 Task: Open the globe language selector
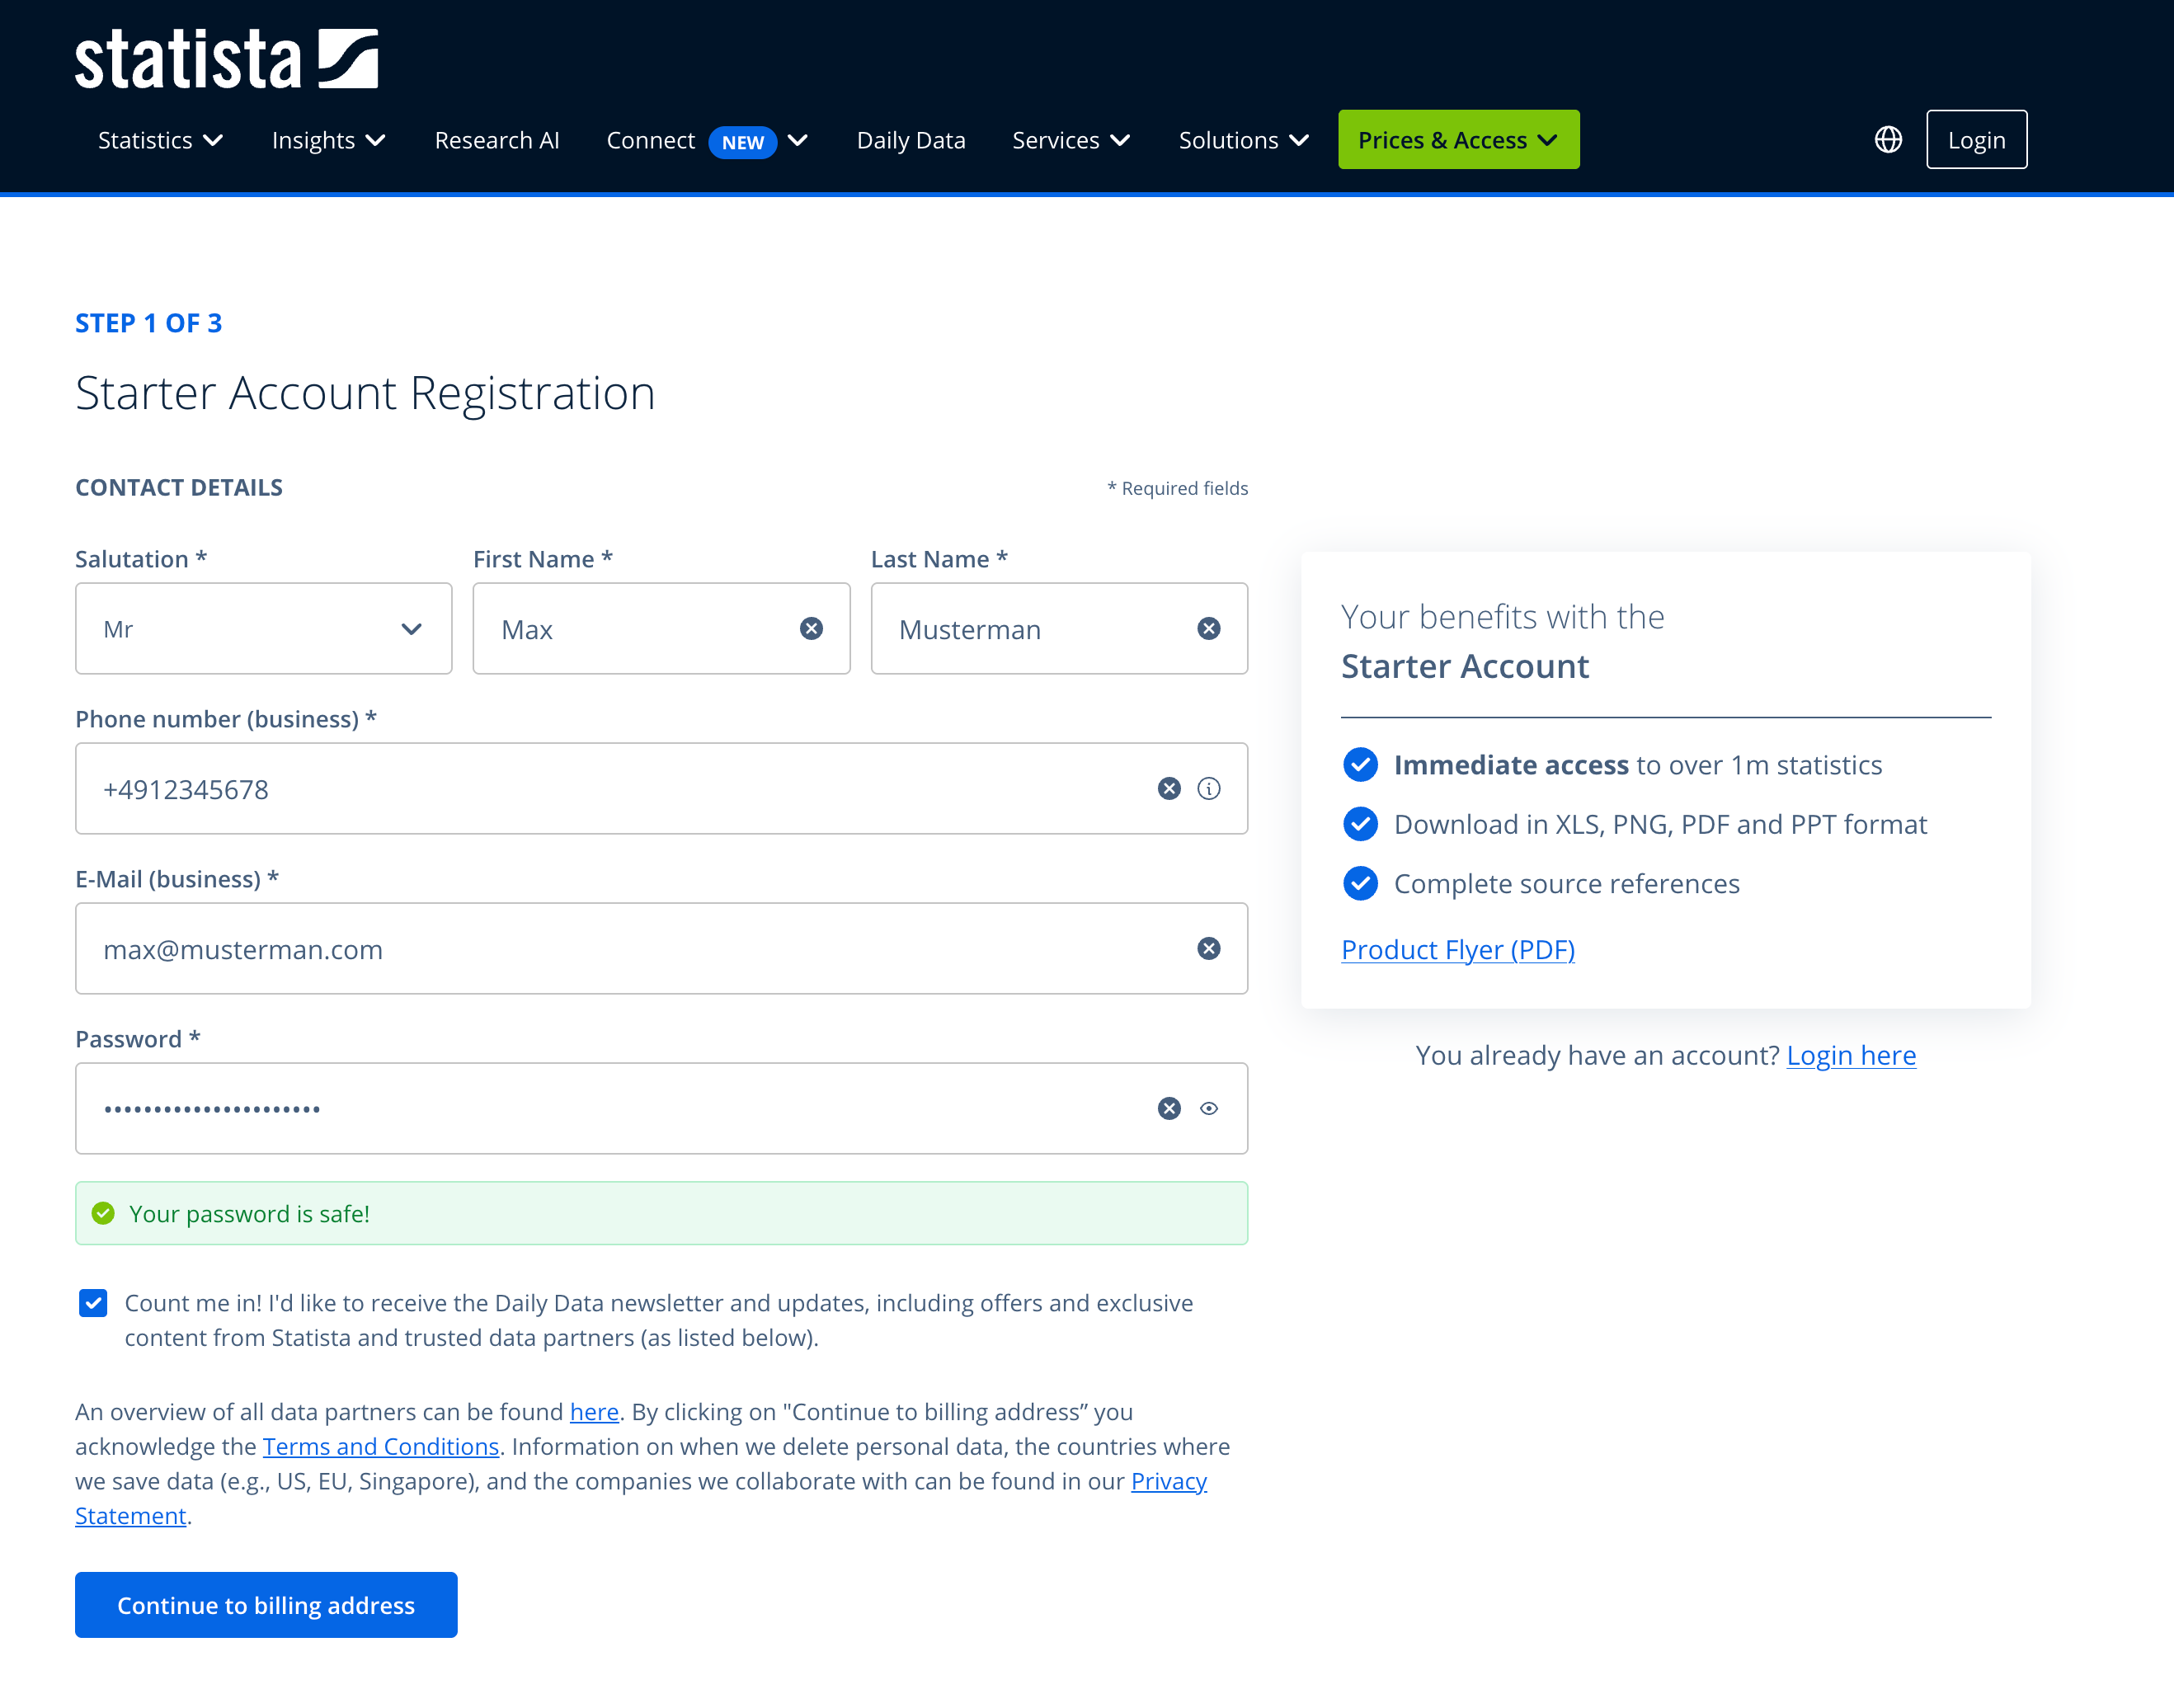click(x=1888, y=140)
